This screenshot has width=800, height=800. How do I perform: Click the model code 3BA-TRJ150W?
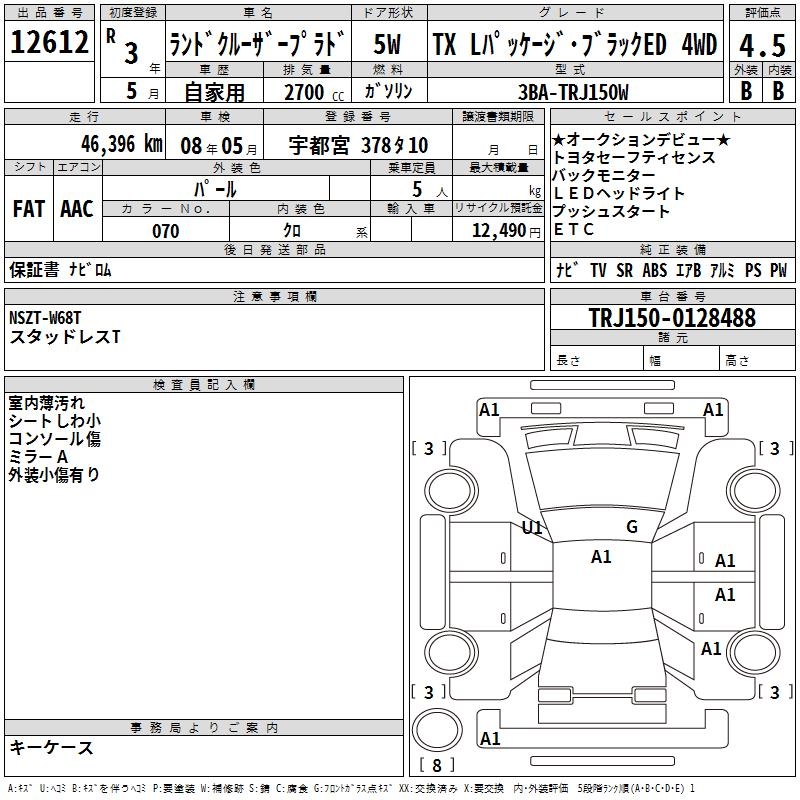[x=573, y=92]
